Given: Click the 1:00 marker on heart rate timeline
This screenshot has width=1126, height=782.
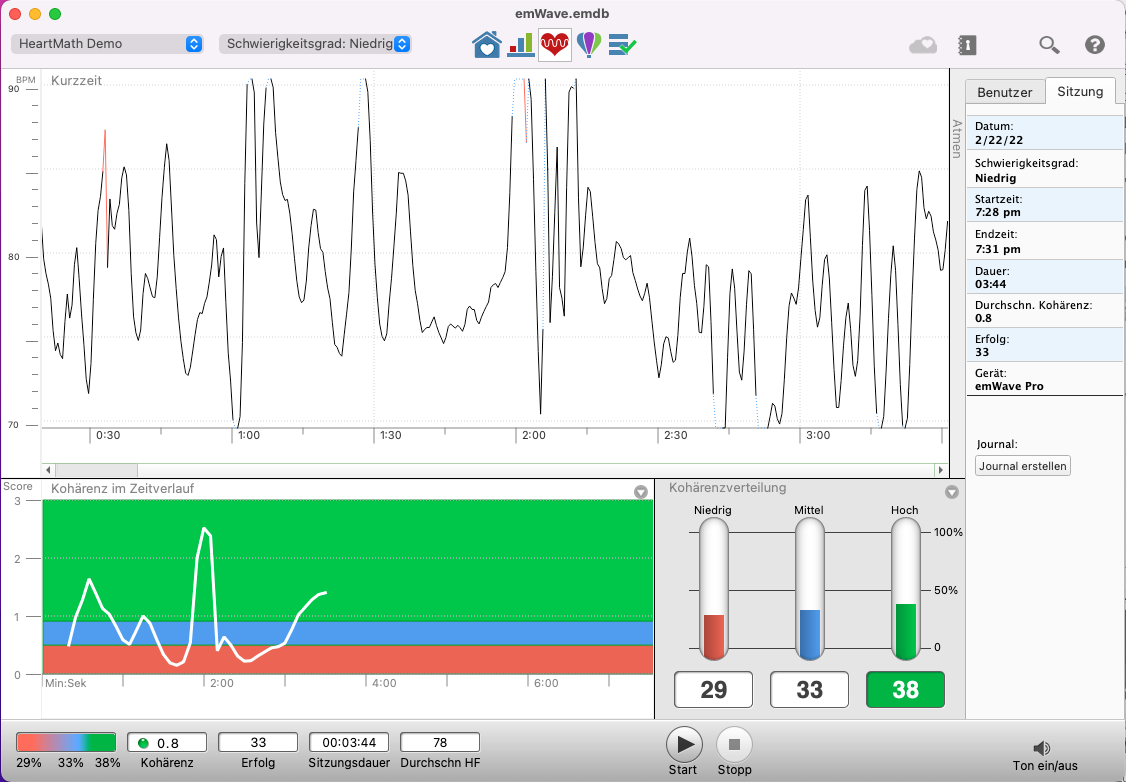Looking at the screenshot, I should coord(248,435).
